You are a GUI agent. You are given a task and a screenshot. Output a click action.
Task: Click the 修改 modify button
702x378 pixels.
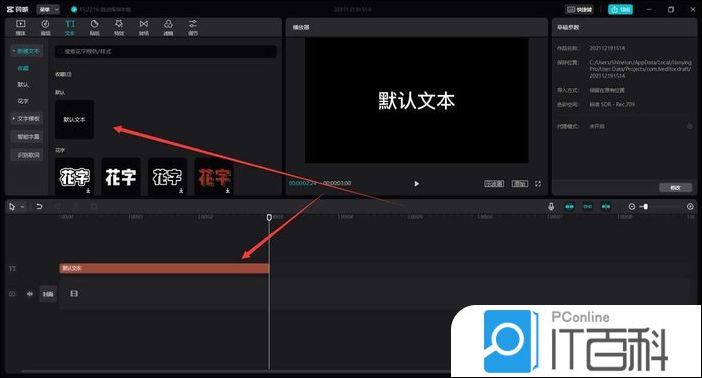pos(675,188)
